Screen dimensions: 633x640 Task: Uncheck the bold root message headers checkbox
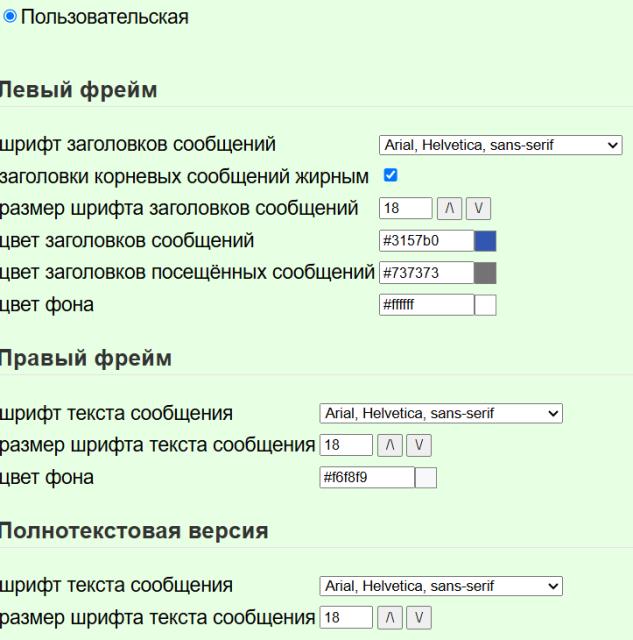[391, 176]
